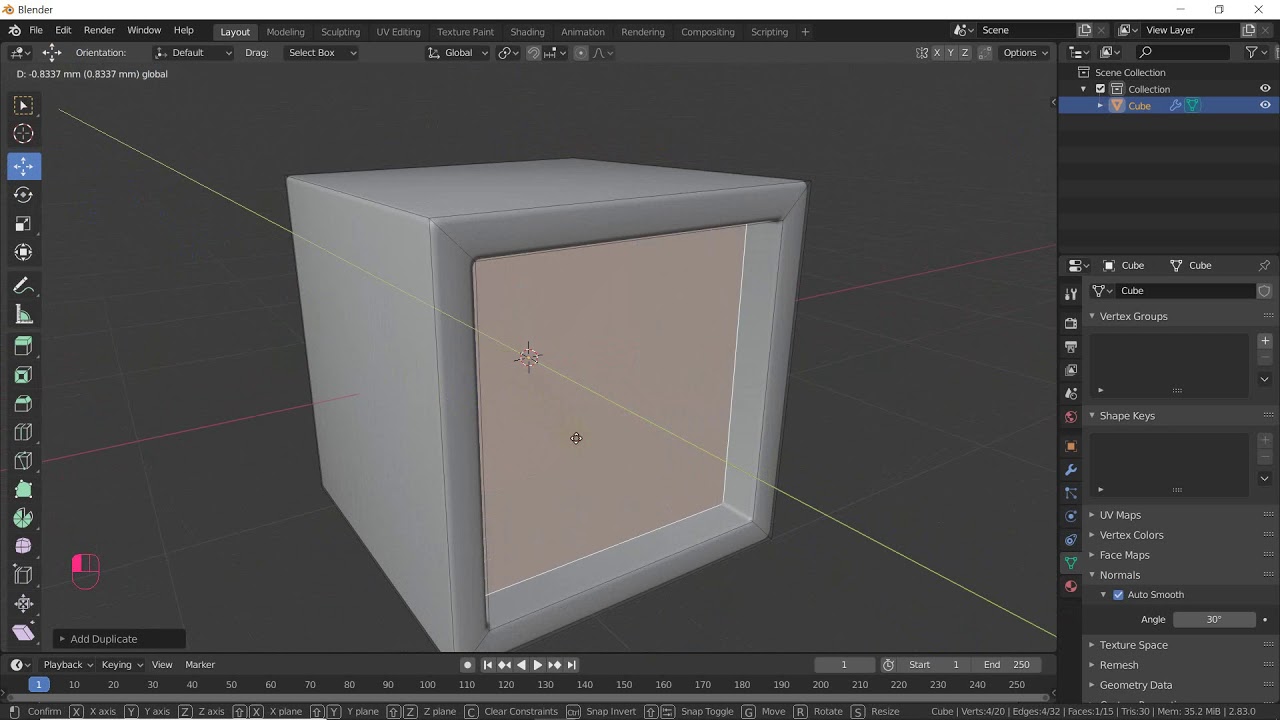Click the Marker button in timeline
This screenshot has height=720, width=1280.
200,665
